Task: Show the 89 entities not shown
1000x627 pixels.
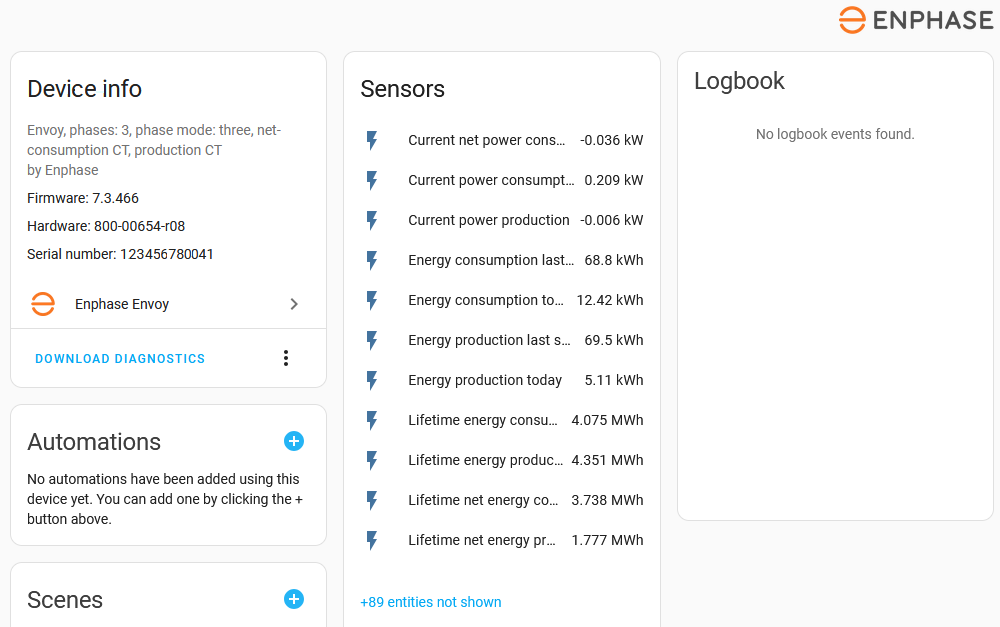Action: (x=431, y=602)
